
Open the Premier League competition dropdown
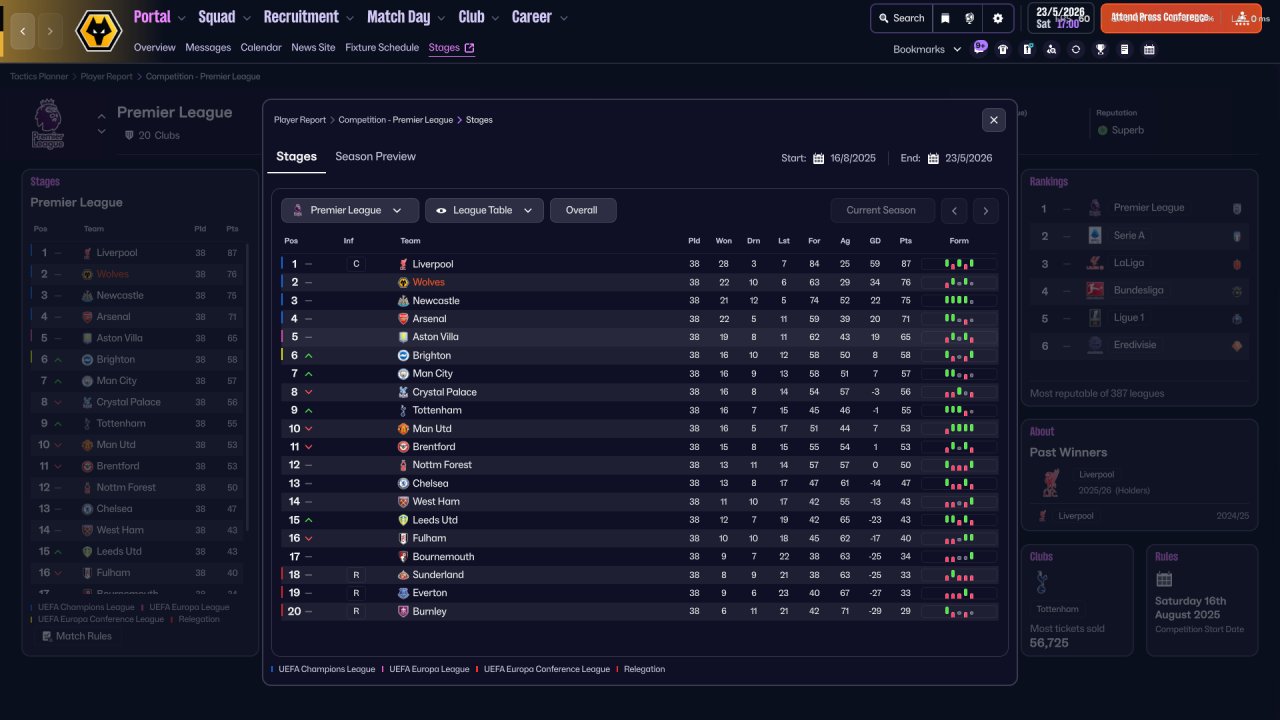350,210
